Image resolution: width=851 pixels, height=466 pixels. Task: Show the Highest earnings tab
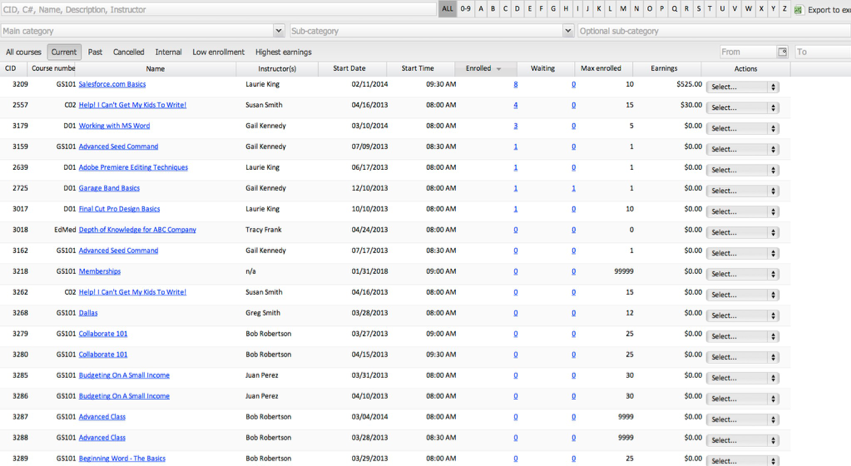click(x=283, y=52)
